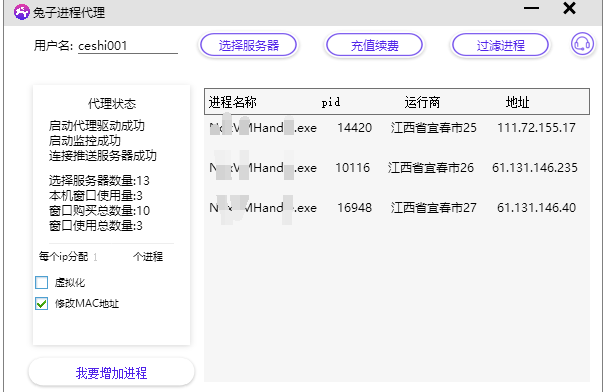Click the 用户名 field showing ceshi001
Viewport: 607px width, 392px height.
(128, 46)
